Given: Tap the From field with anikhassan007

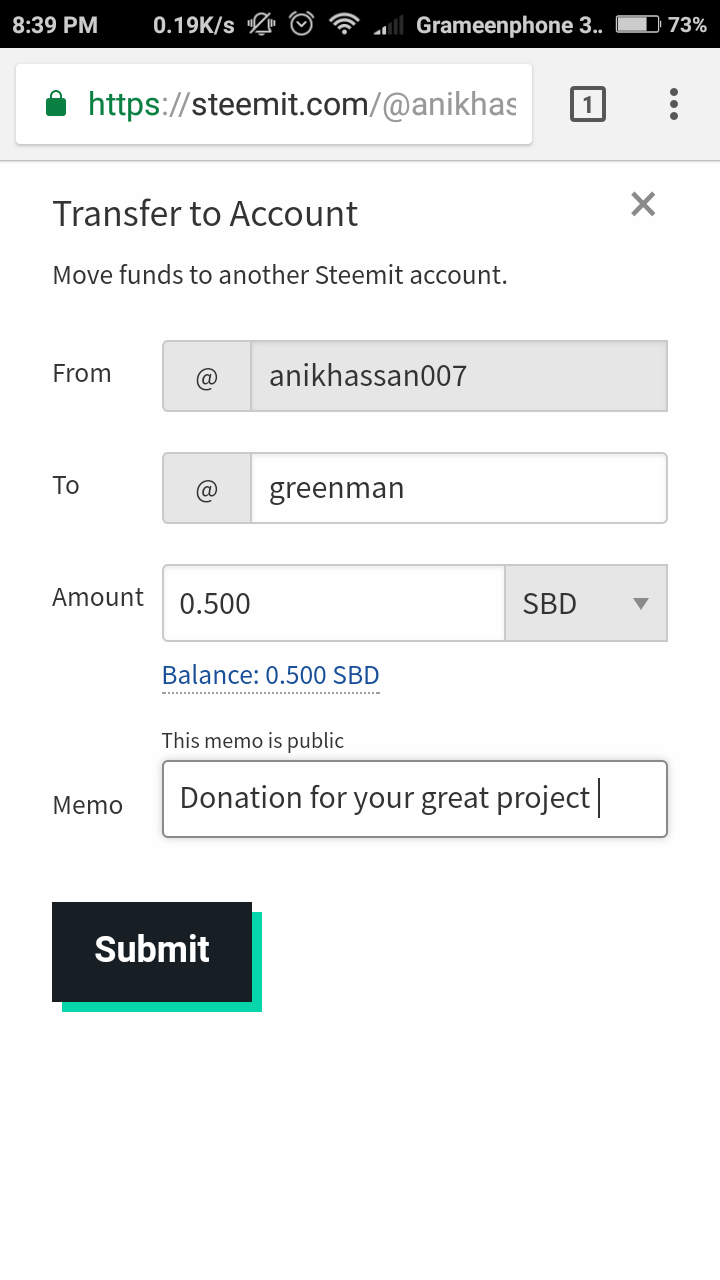Looking at the screenshot, I should 458,377.
